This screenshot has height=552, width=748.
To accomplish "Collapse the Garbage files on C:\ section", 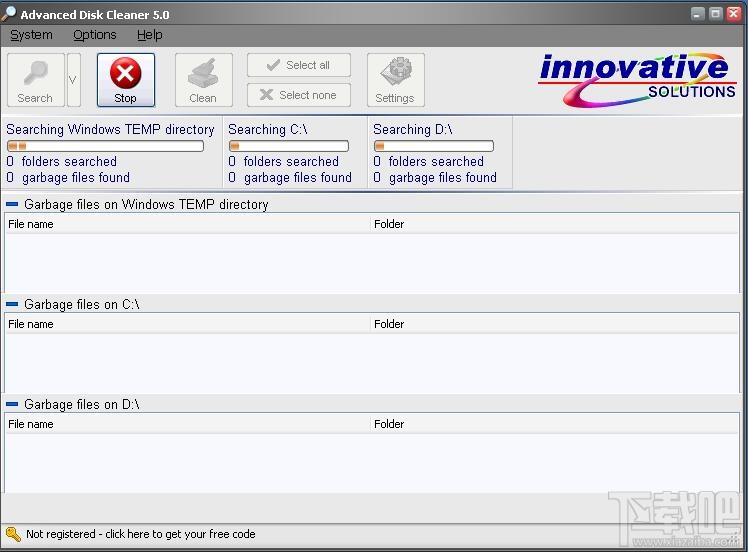I will 12,304.
